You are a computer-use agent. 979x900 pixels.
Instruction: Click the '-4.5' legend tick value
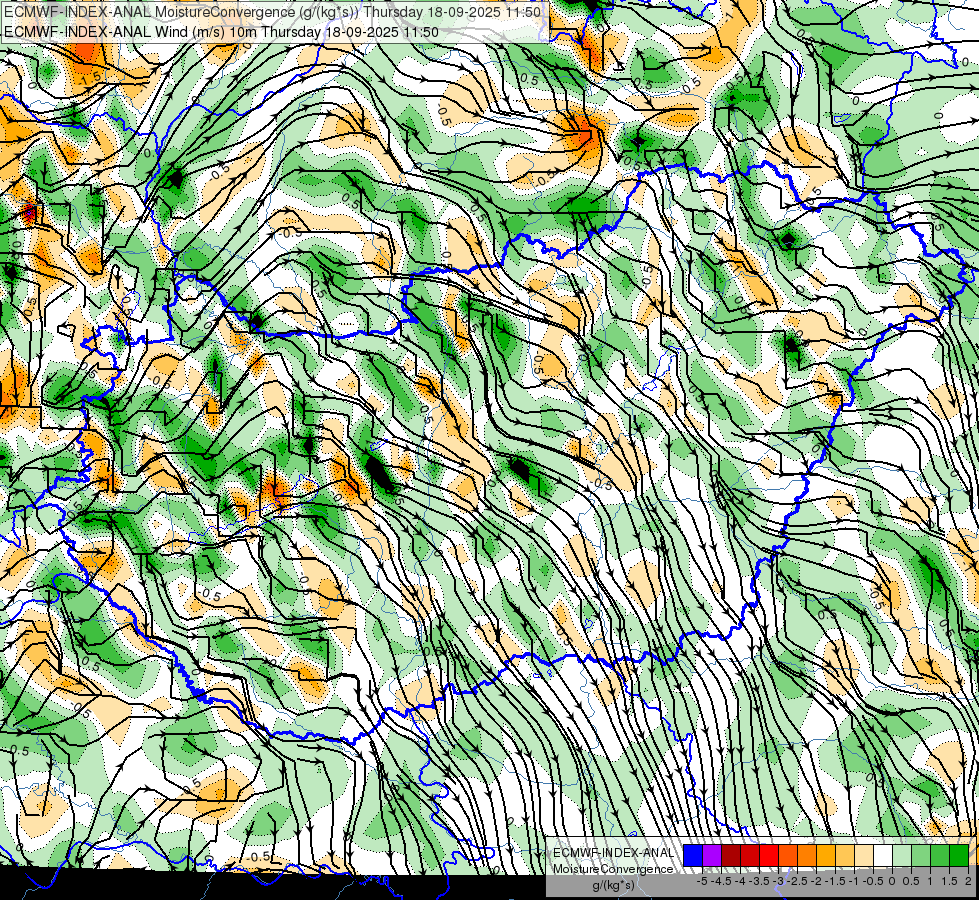[x=721, y=881]
